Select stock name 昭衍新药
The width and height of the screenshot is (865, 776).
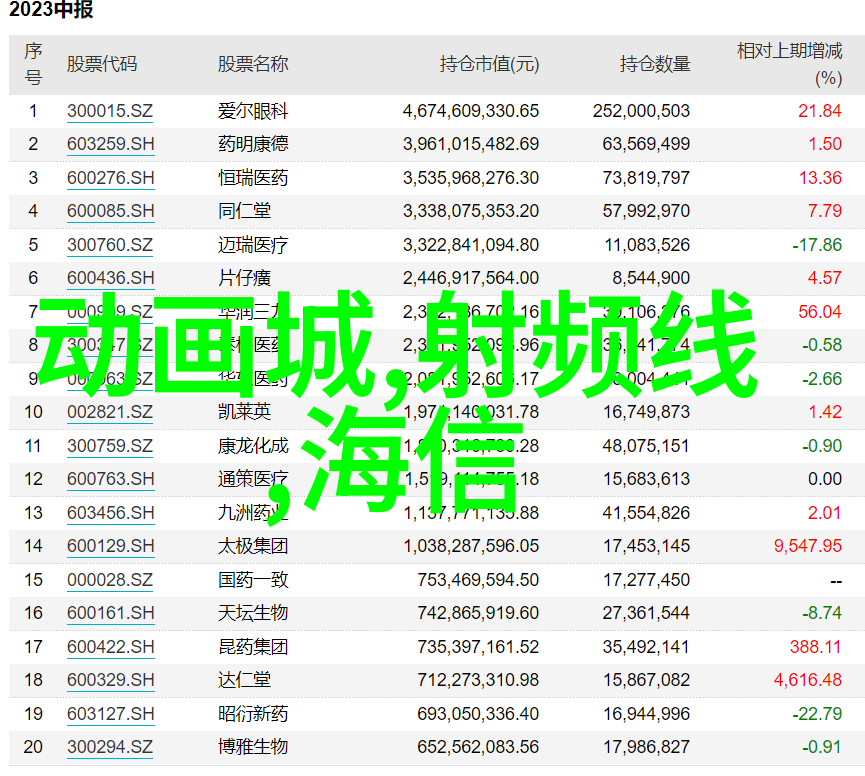click(253, 714)
